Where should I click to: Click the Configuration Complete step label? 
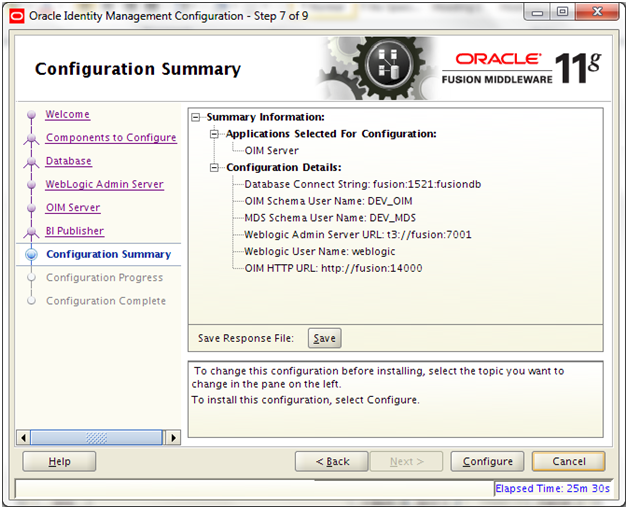(106, 301)
